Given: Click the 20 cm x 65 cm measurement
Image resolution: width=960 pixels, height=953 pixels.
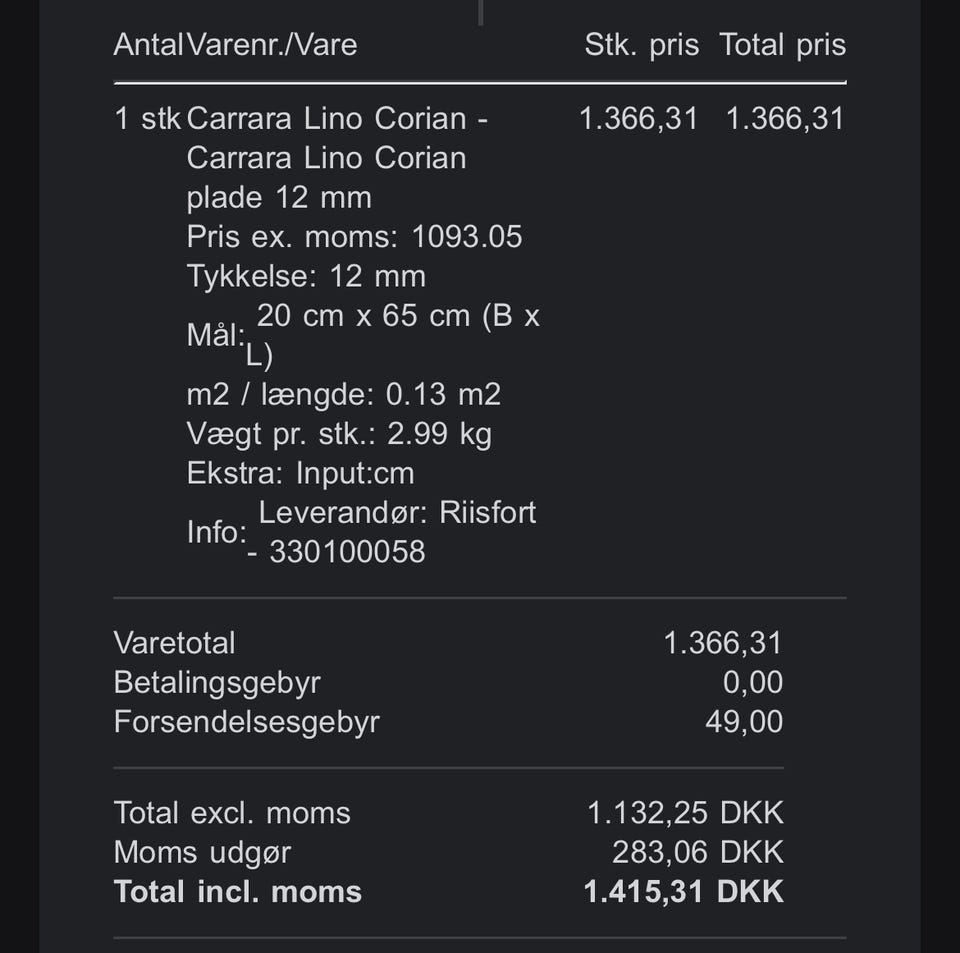Looking at the screenshot, I should tap(398, 316).
